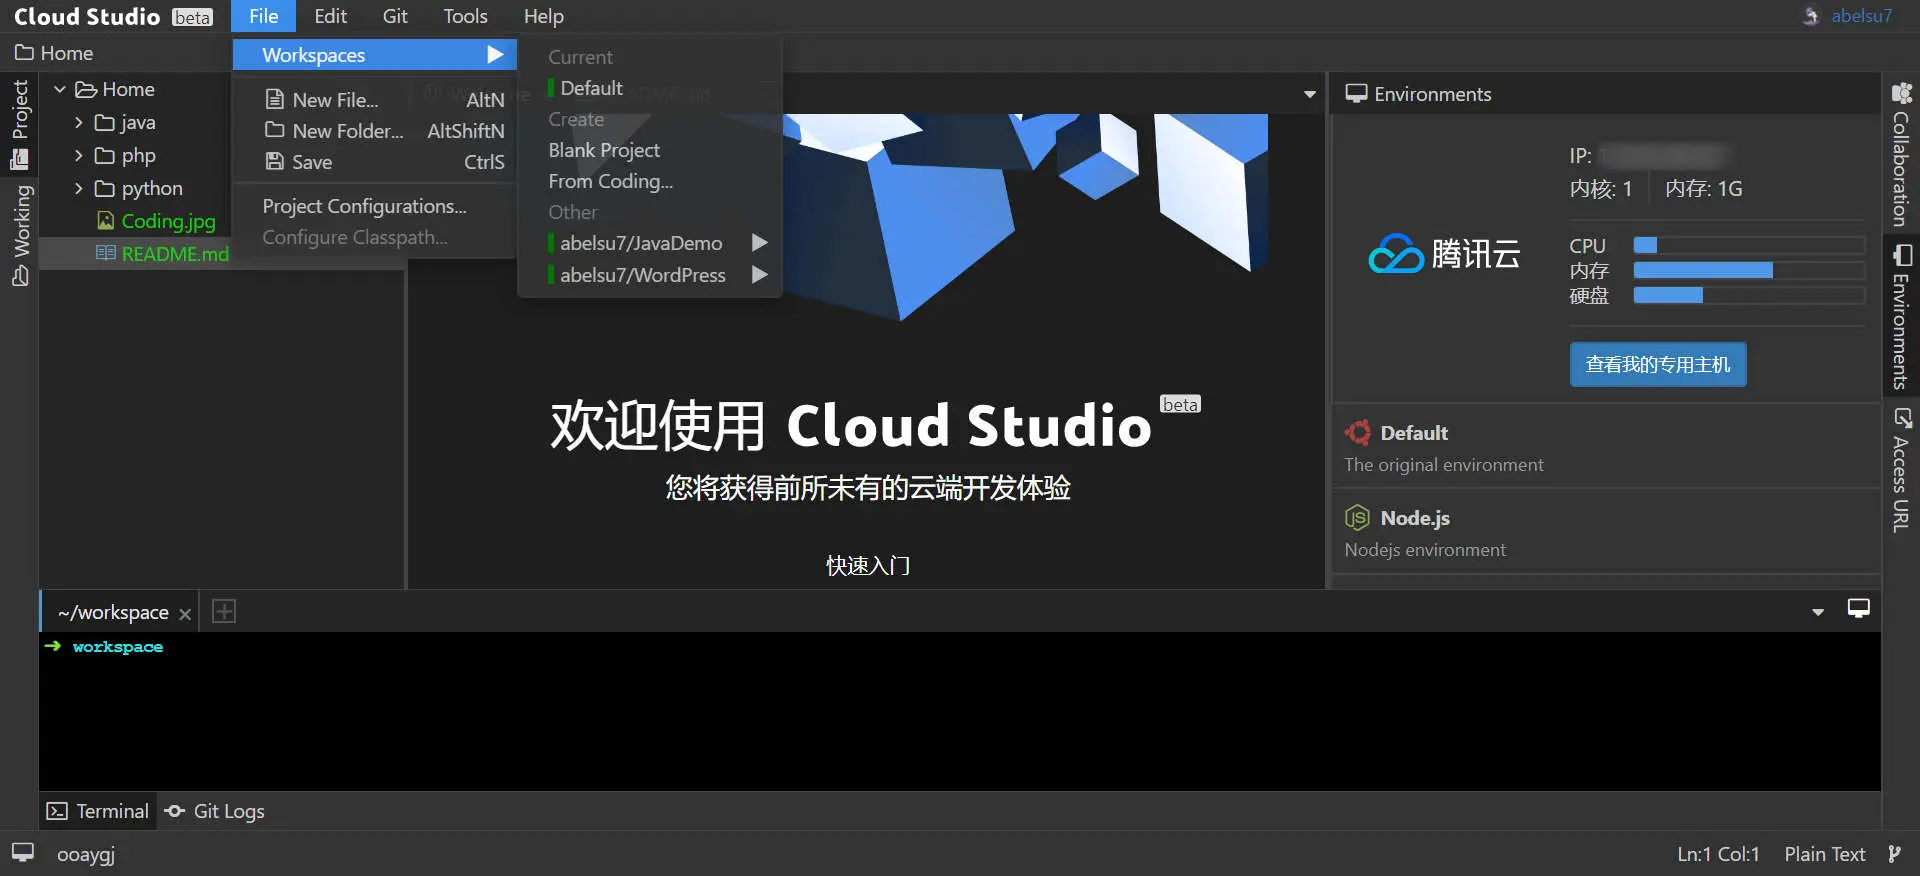The width and height of the screenshot is (1920, 876).
Task: Open README.md file
Action: point(175,254)
